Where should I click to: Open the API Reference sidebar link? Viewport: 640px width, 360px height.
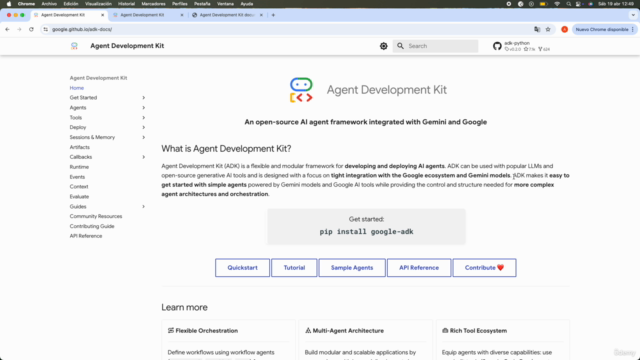(86, 236)
